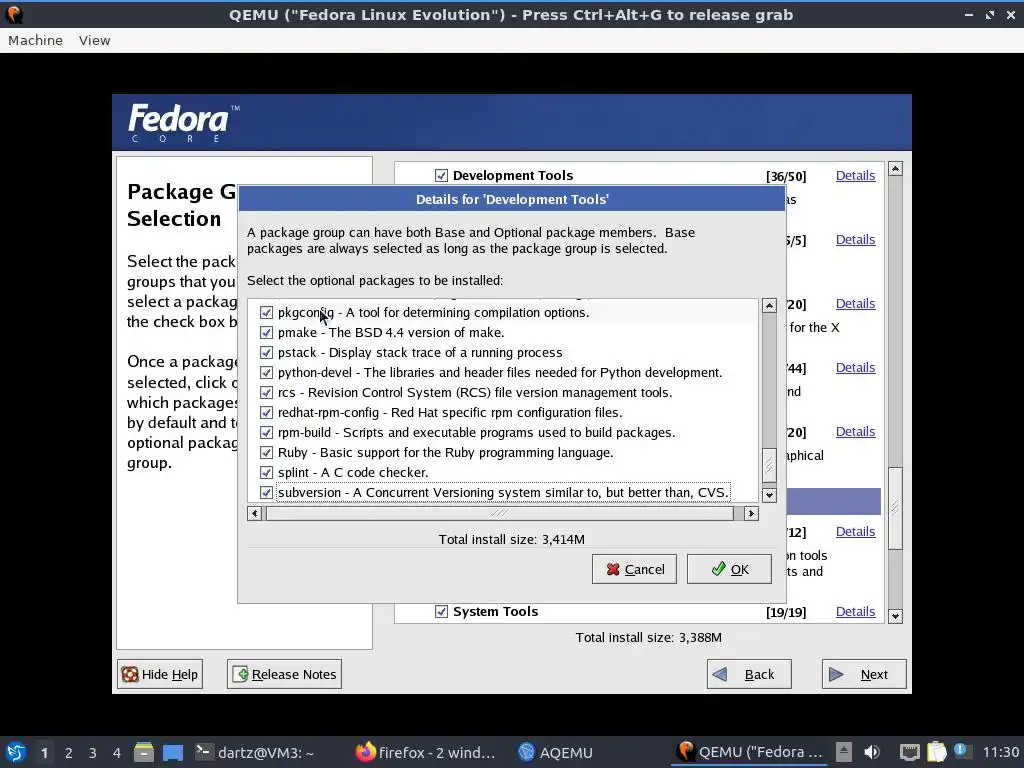Screen dimensions: 1024x768
Task: Click group list scroll up arrow
Action: [x=895, y=168]
